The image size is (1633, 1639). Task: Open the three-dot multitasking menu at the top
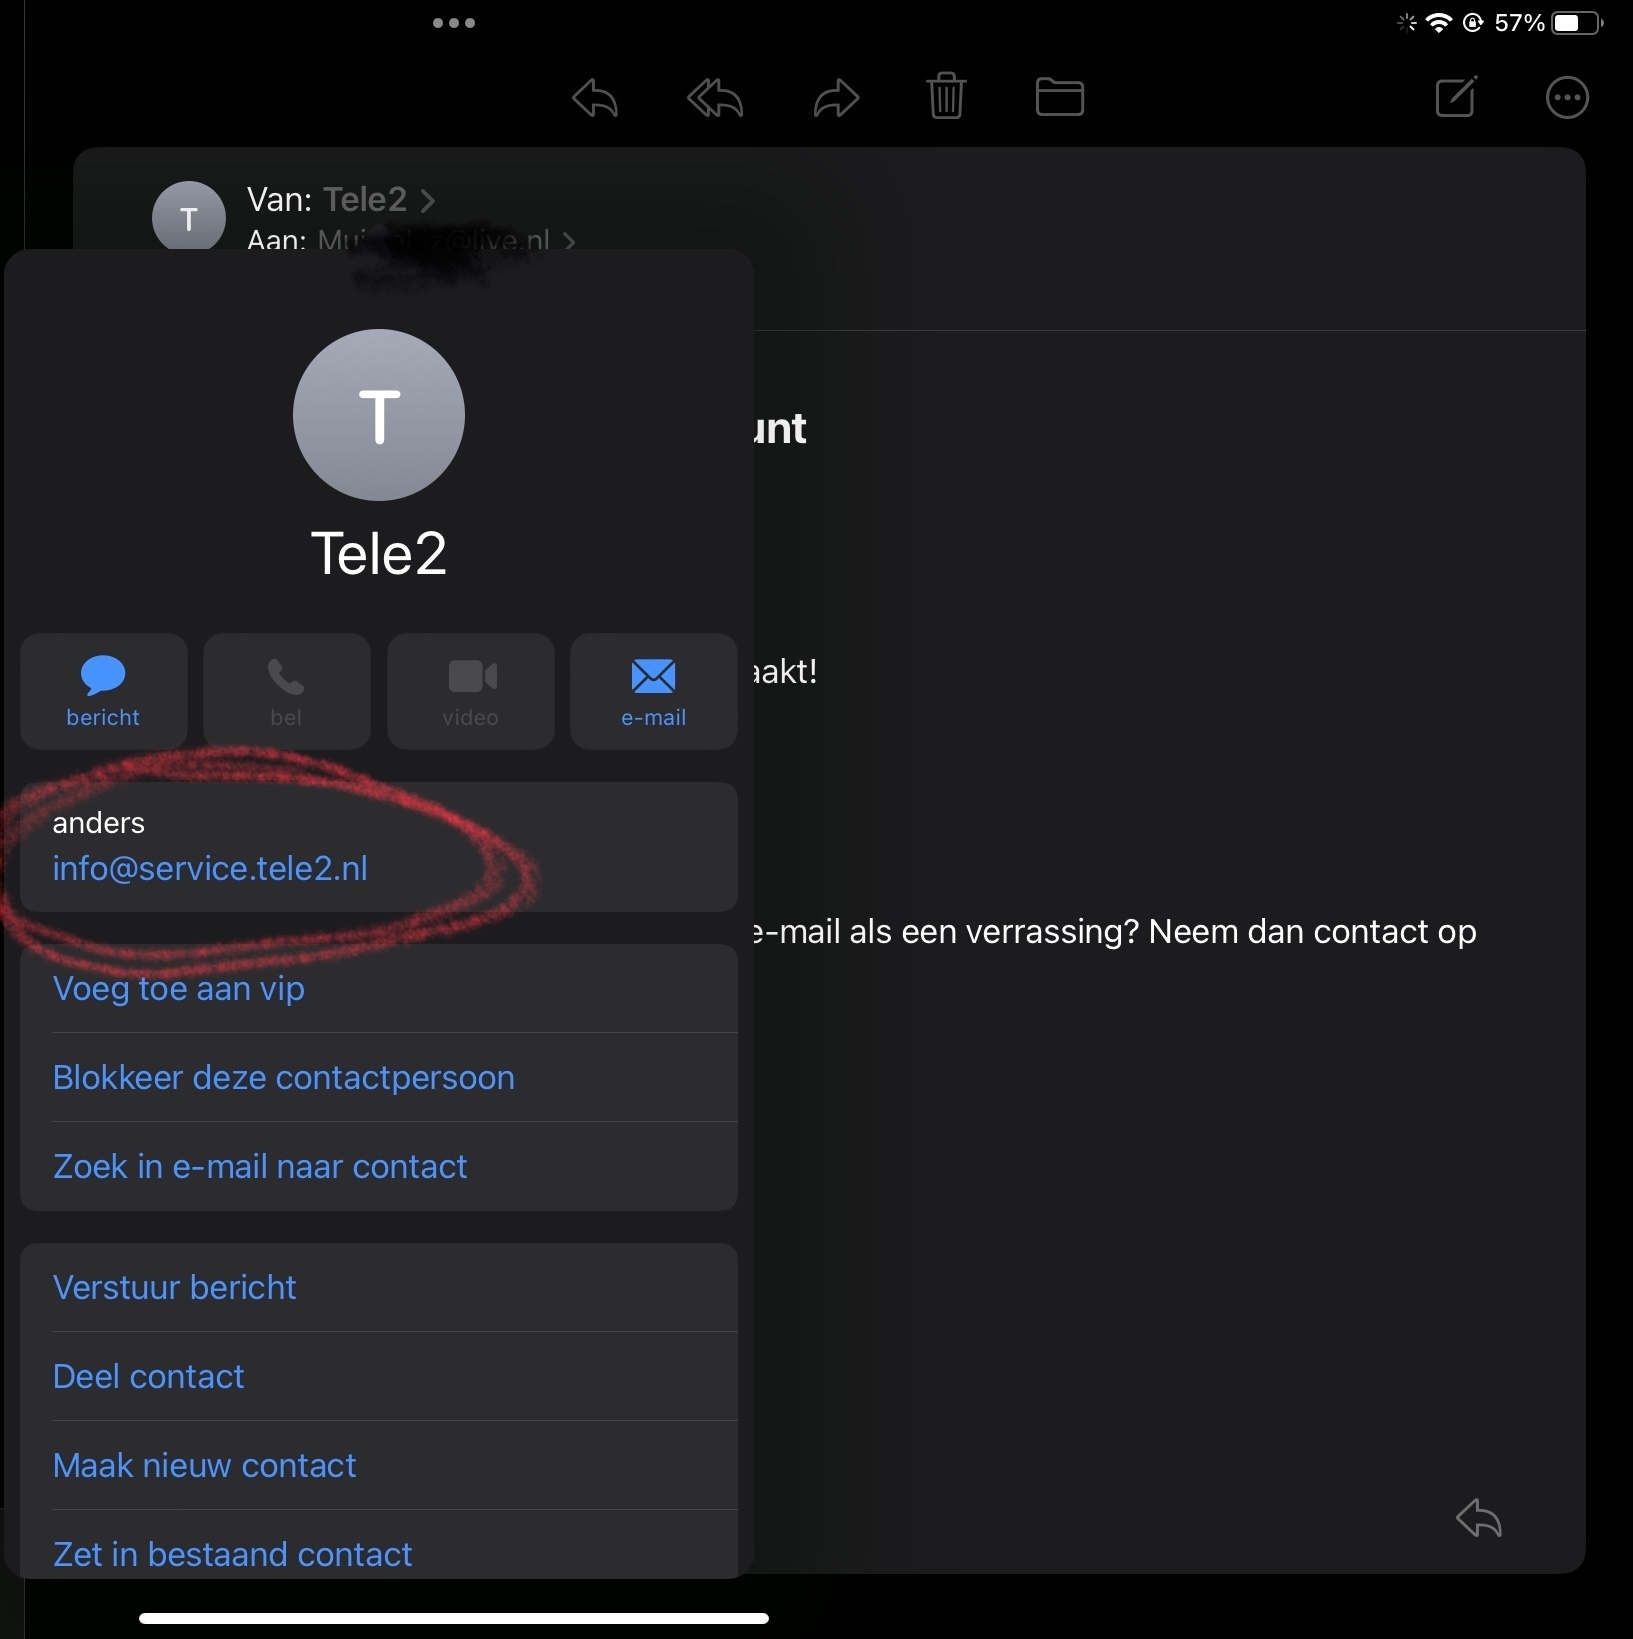click(x=454, y=23)
